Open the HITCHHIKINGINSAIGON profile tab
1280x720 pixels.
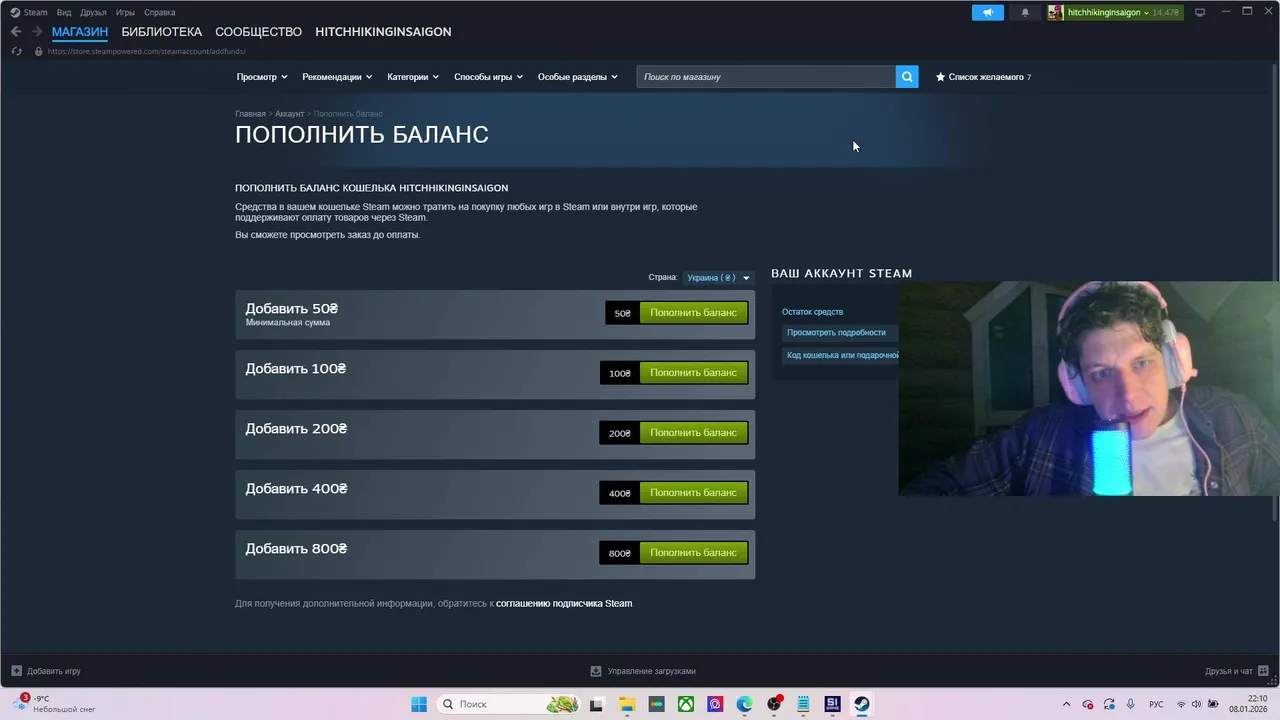coord(383,32)
